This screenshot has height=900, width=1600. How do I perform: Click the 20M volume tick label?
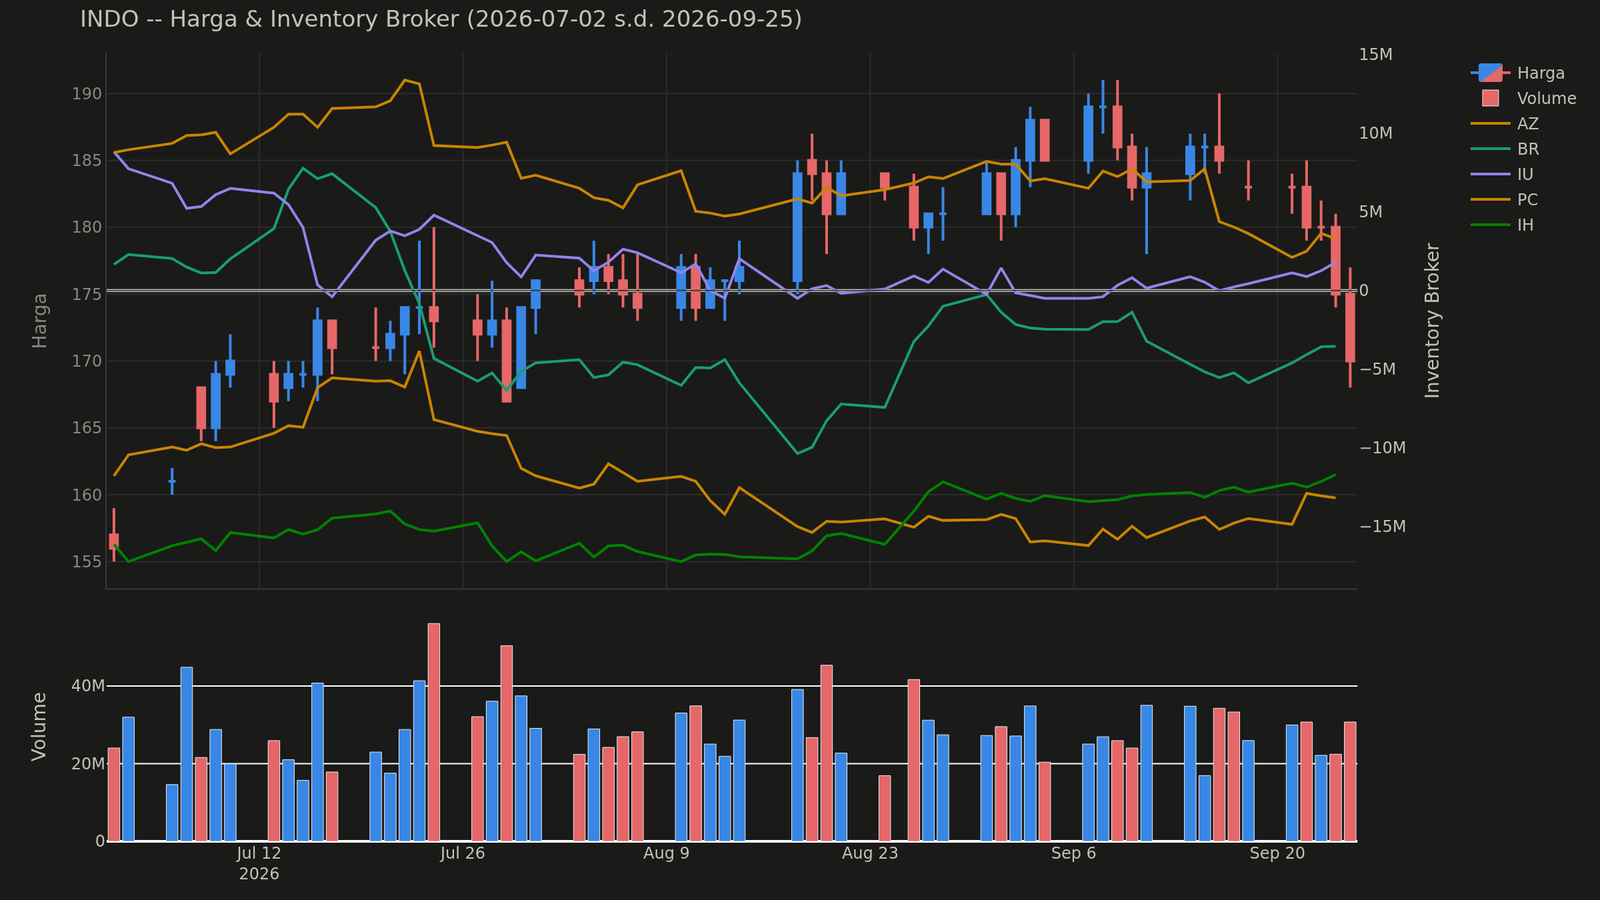(88, 764)
